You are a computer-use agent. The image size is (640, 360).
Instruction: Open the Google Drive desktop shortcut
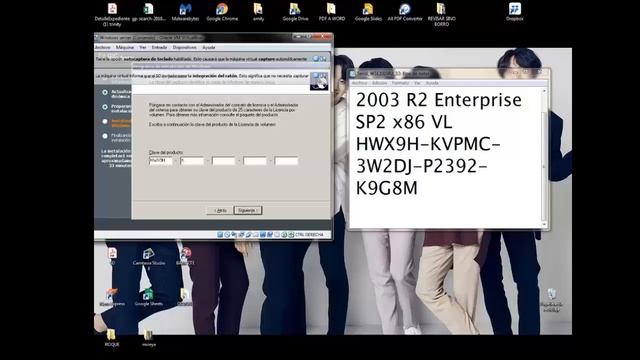[295, 12]
